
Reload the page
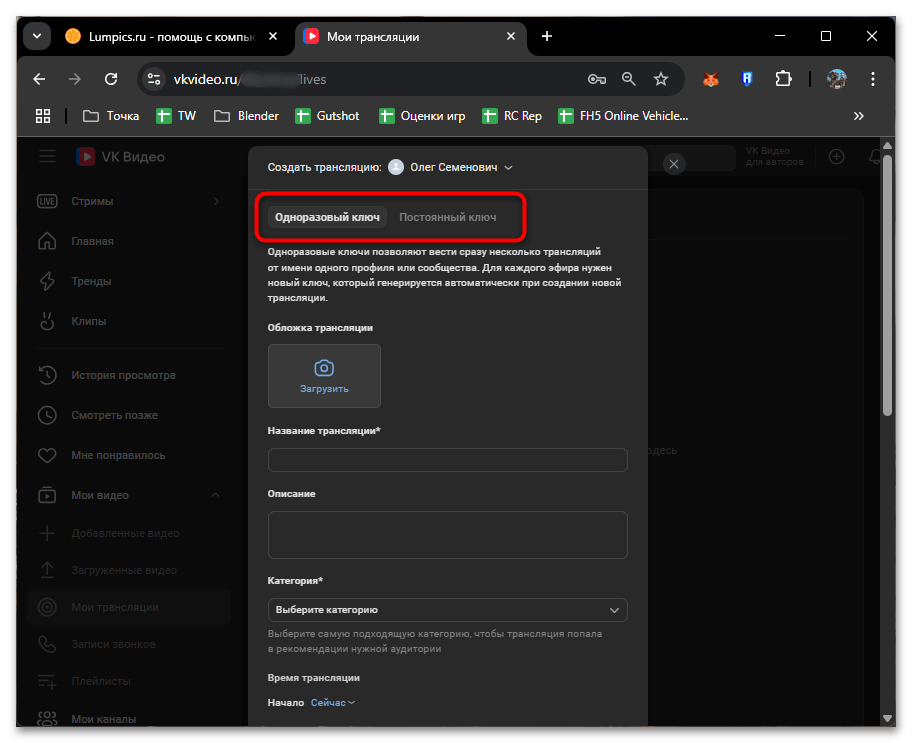point(111,79)
